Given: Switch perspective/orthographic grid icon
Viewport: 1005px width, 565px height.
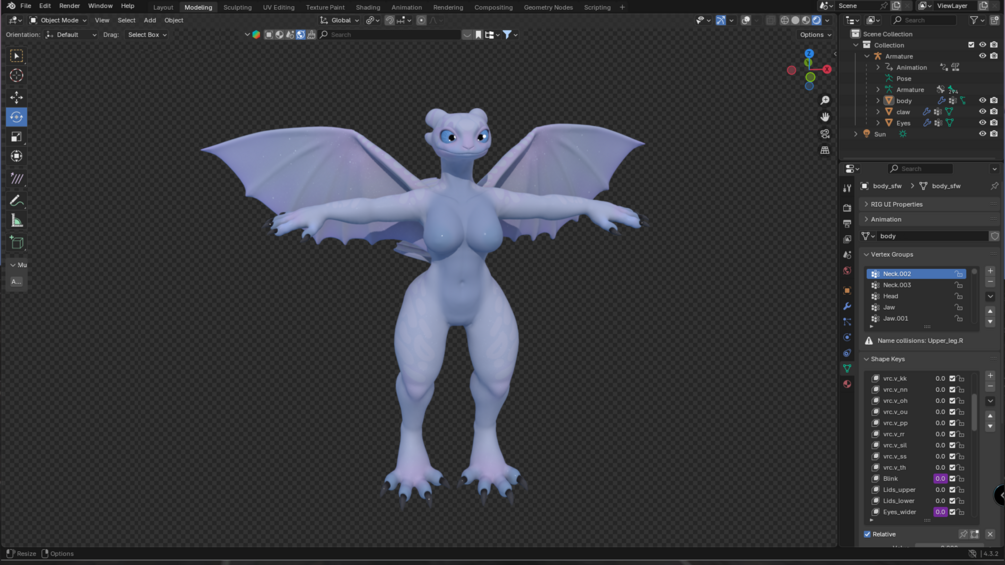Looking at the screenshot, I should tap(825, 150).
